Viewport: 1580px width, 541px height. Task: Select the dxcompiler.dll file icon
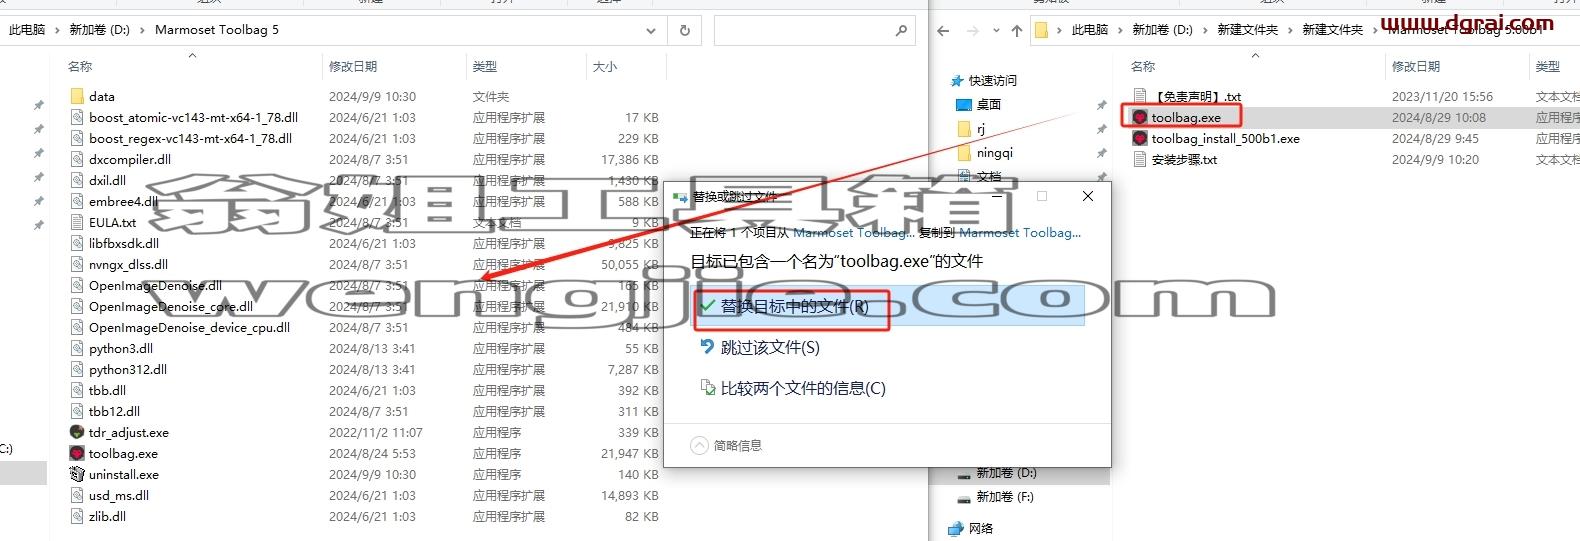pyautogui.click(x=77, y=159)
